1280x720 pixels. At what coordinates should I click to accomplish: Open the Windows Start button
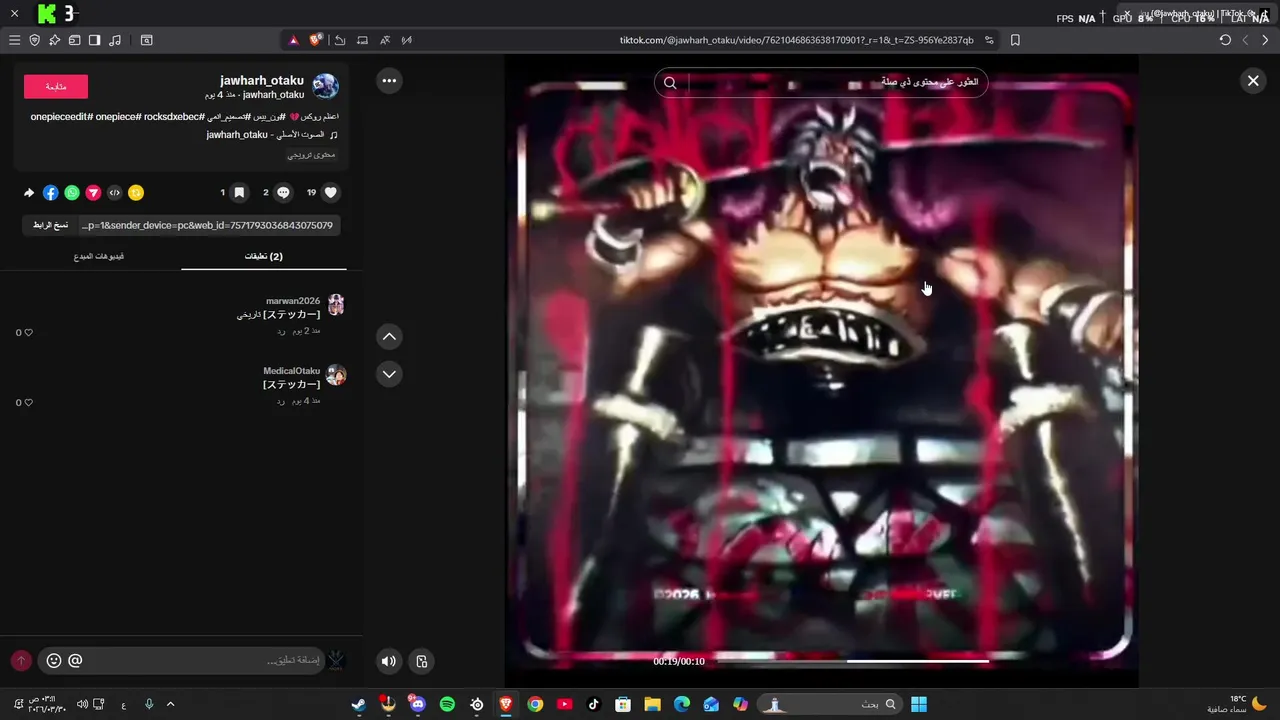[919, 704]
